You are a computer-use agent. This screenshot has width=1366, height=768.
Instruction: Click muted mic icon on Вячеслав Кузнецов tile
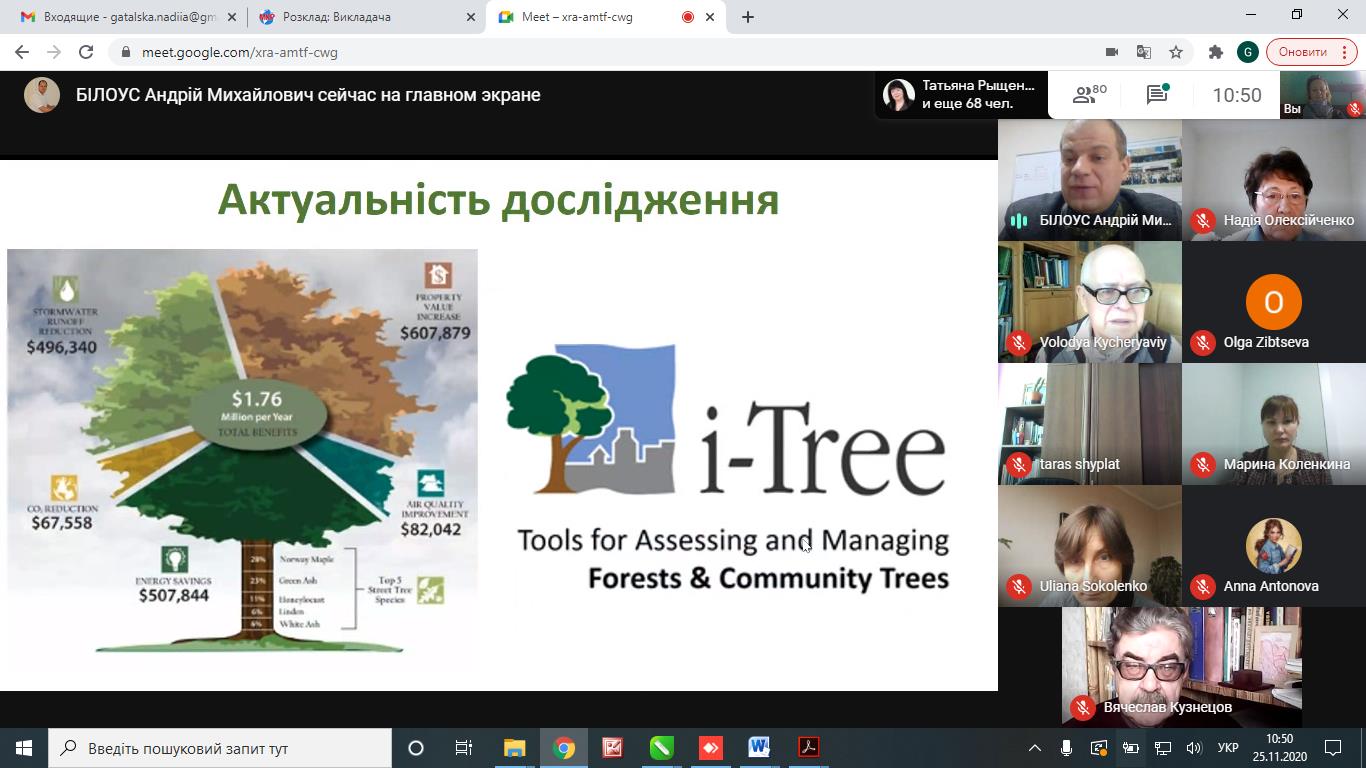coord(1083,708)
